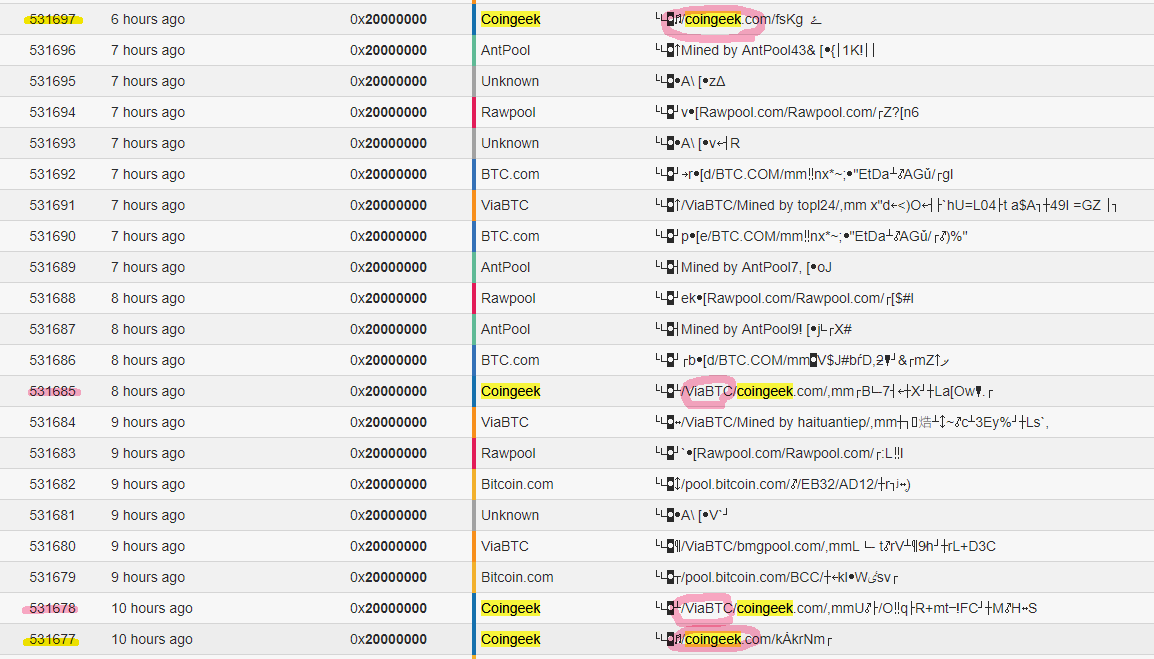Open block 531685 link
Image resolution: width=1154 pixels, height=659 pixels.
tap(52, 391)
